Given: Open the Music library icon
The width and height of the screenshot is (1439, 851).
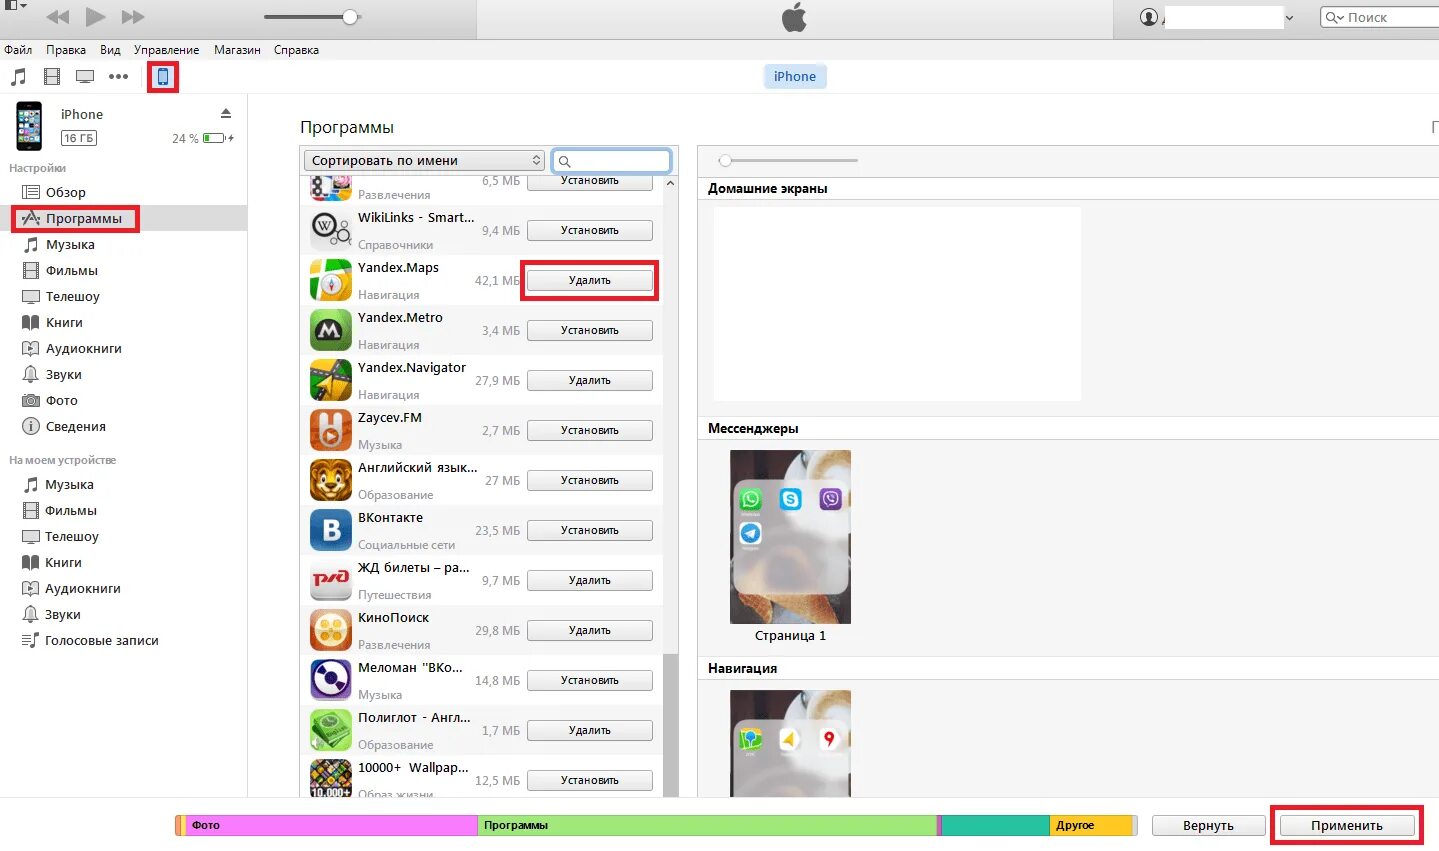Looking at the screenshot, I should coord(18,76).
